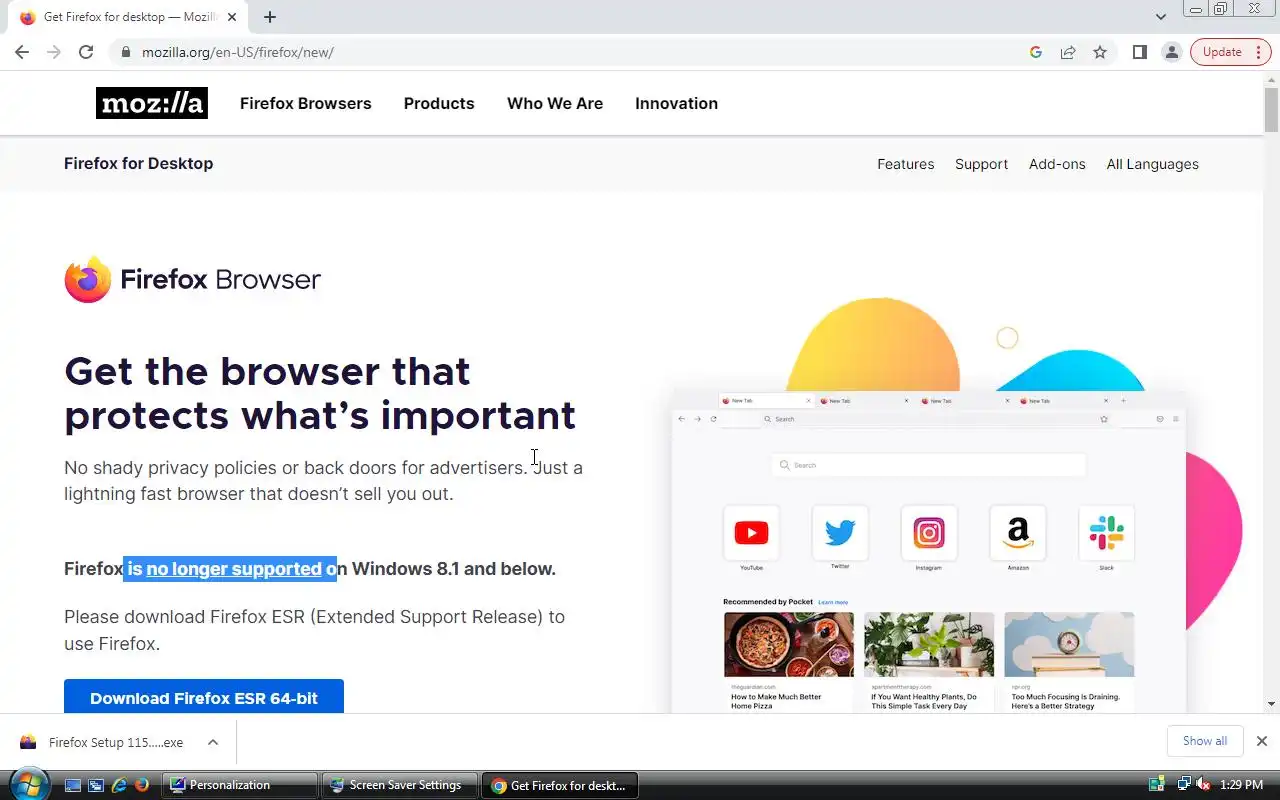Open the Chrome side panel
Image resolution: width=1280 pixels, height=800 pixels.
click(x=1139, y=52)
